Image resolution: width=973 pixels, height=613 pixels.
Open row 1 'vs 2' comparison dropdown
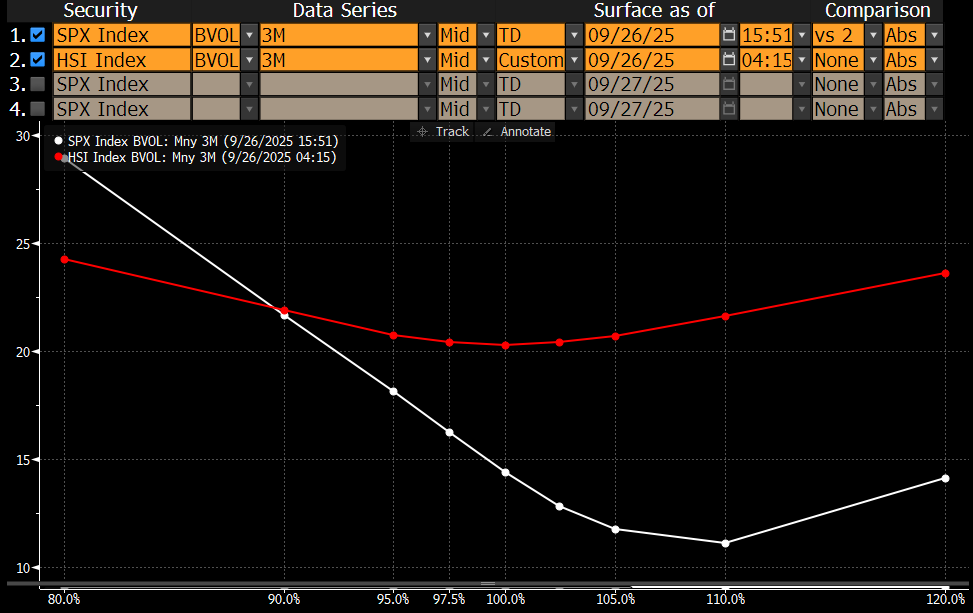tap(874, 35)
